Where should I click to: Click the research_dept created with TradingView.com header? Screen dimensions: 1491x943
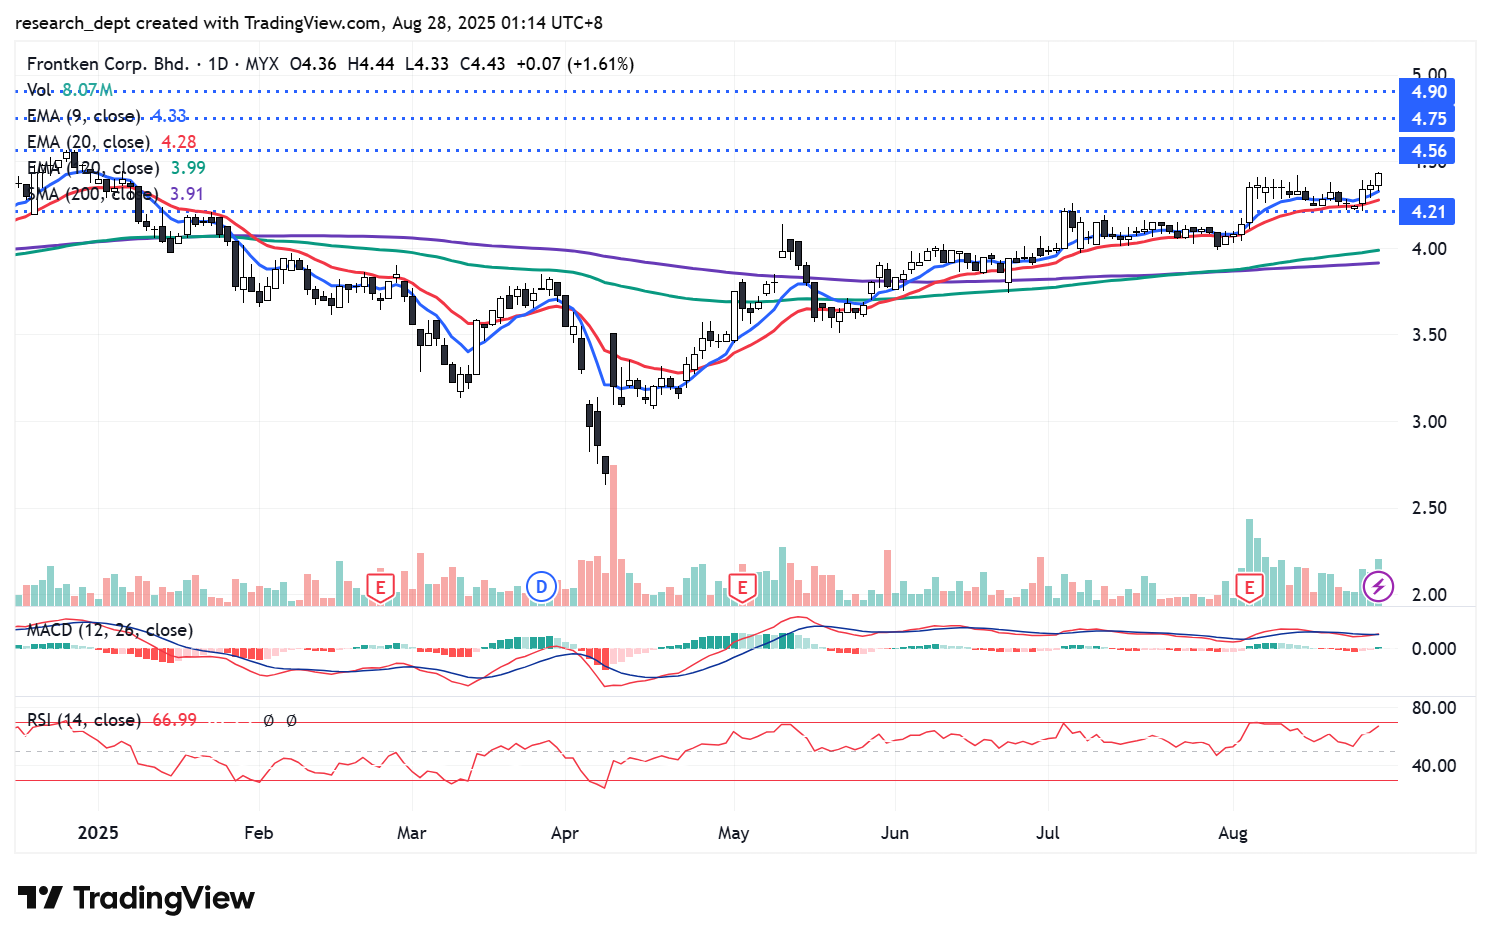point(309,22)
